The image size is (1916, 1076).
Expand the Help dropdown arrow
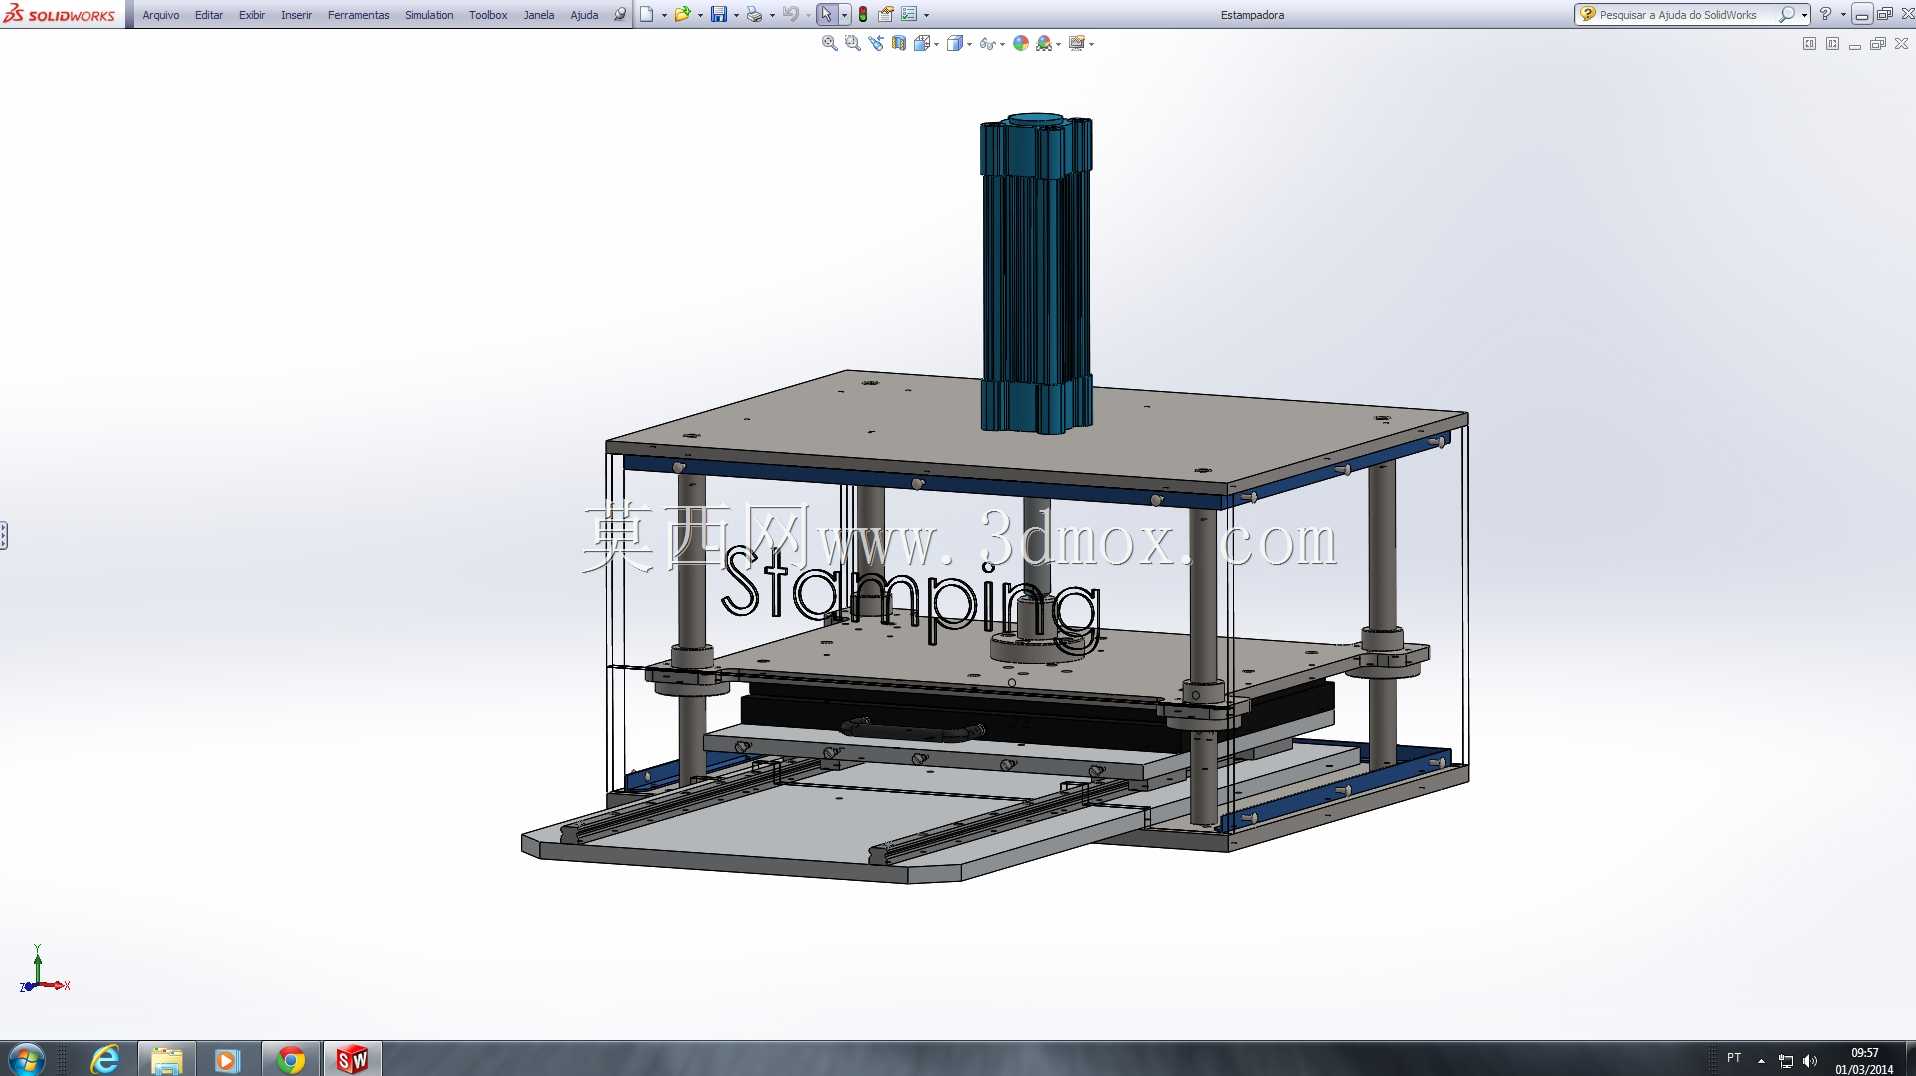coord(1843,15)
